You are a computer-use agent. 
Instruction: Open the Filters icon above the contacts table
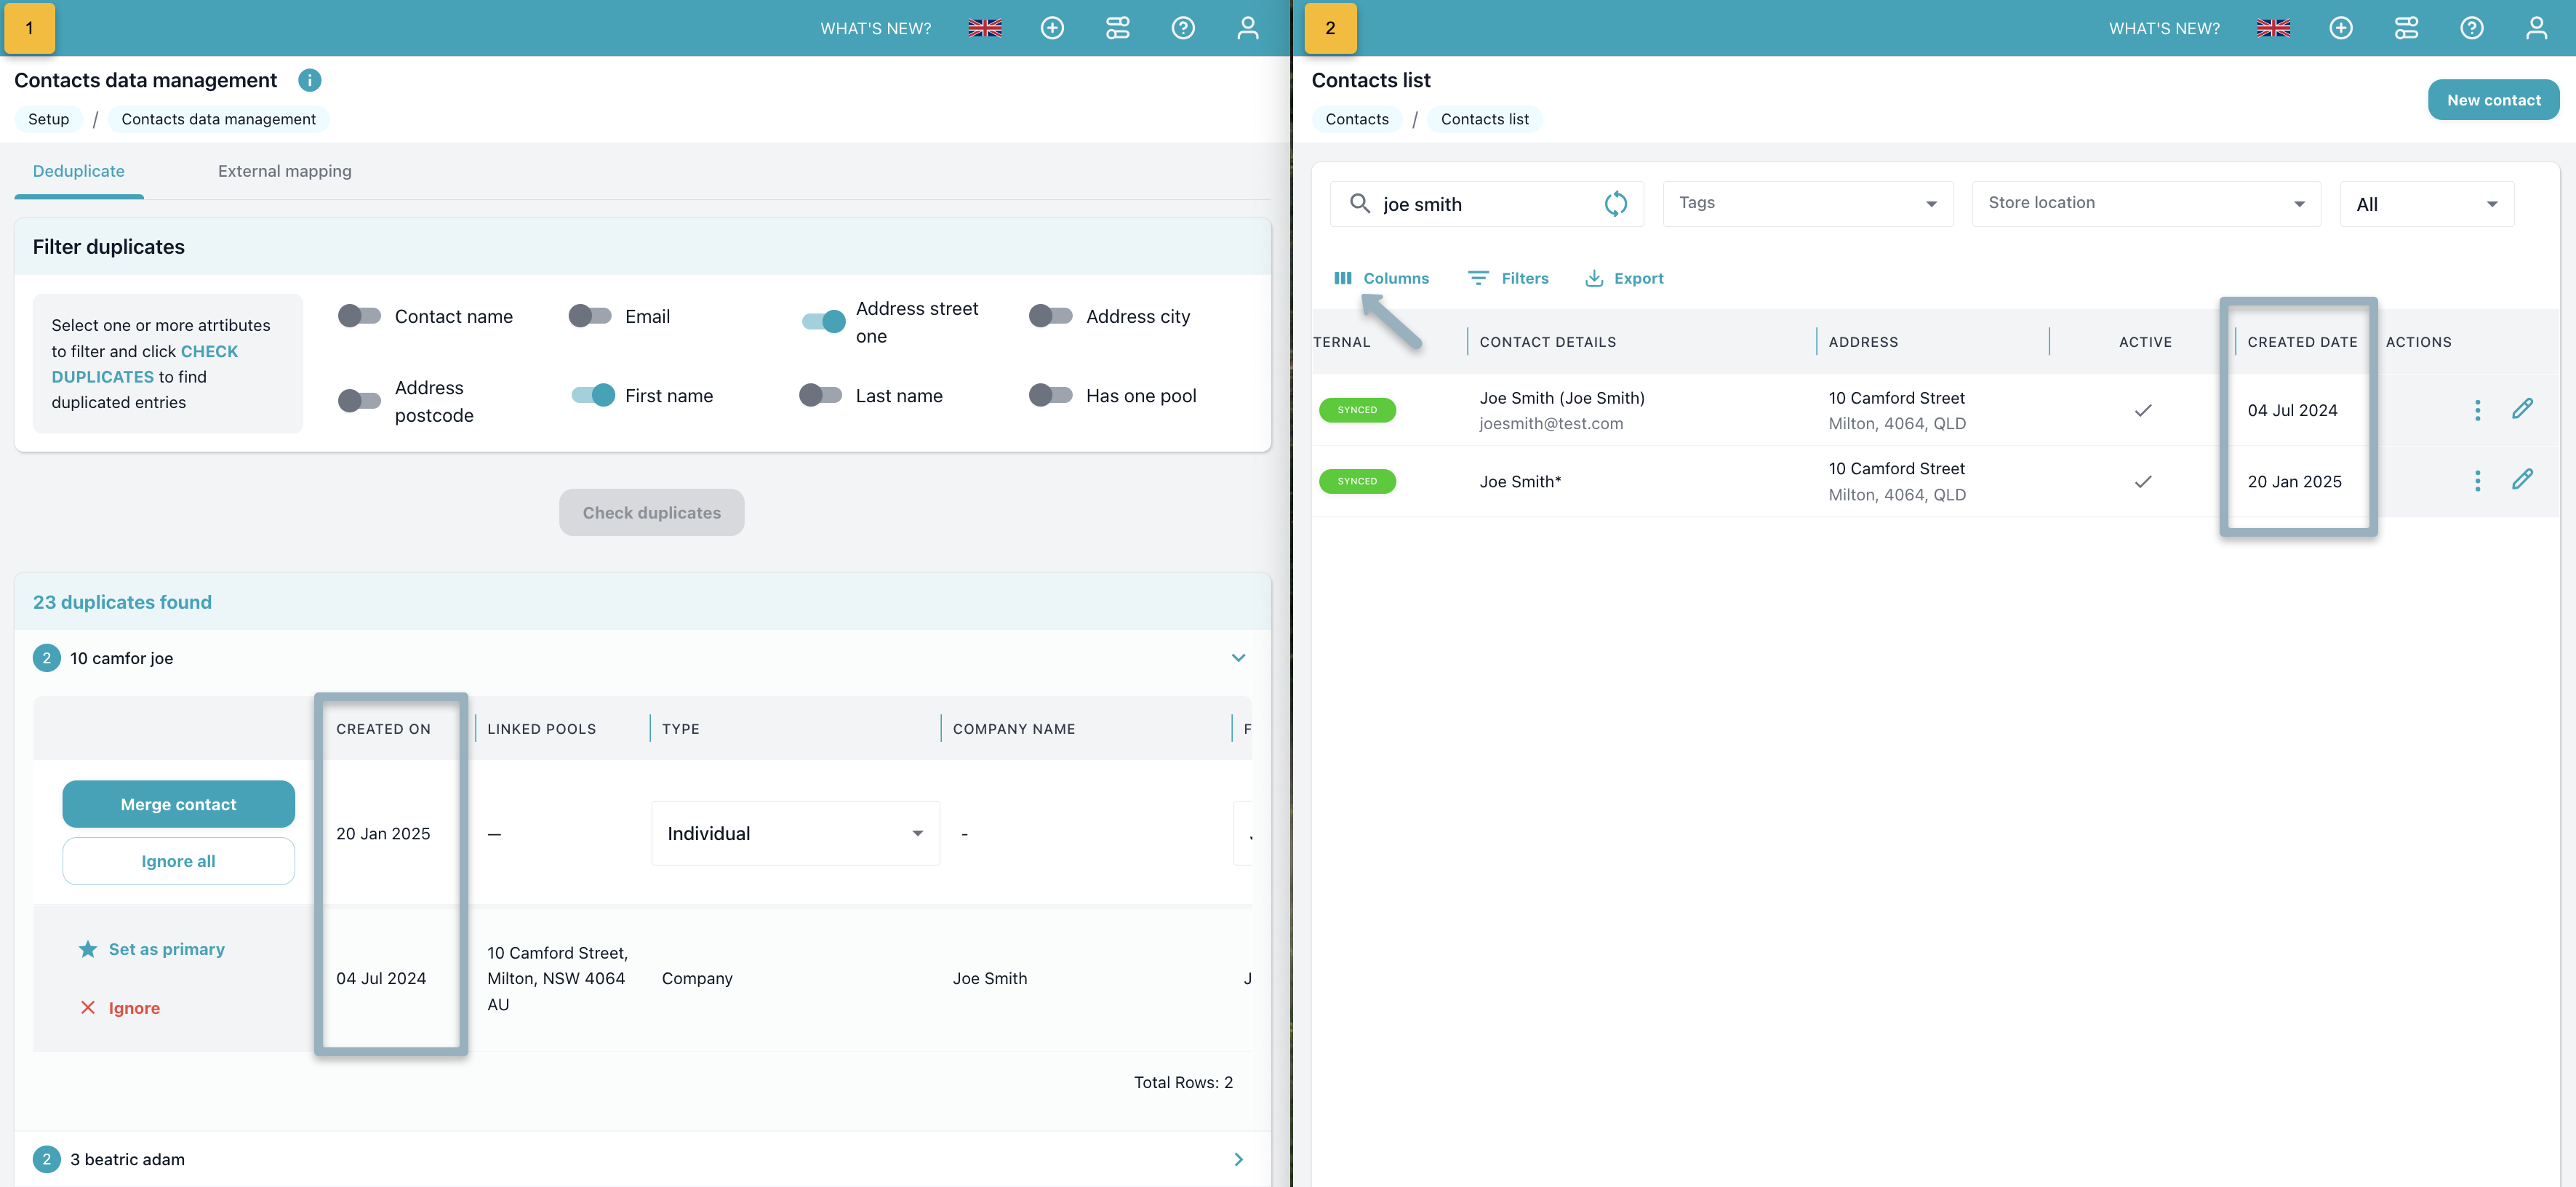tap(1477, 278)
